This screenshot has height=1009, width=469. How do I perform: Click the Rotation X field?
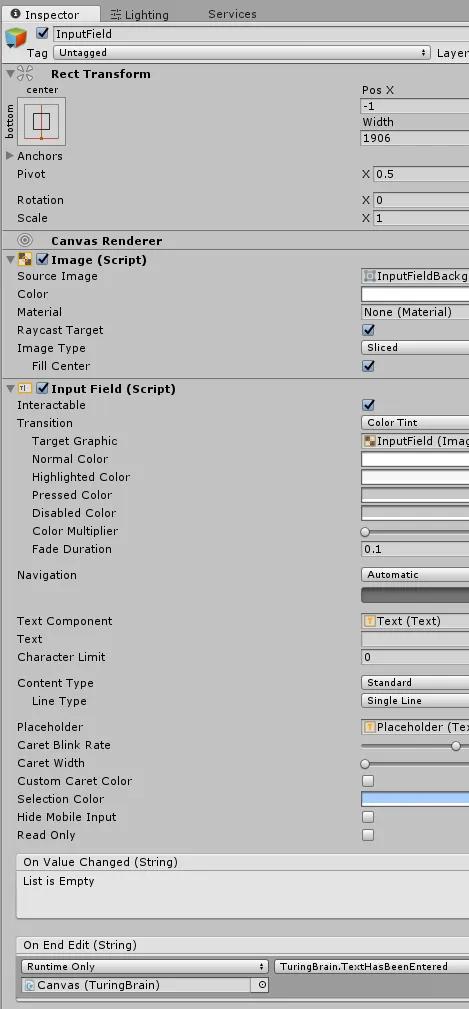(x=421, y=200)
